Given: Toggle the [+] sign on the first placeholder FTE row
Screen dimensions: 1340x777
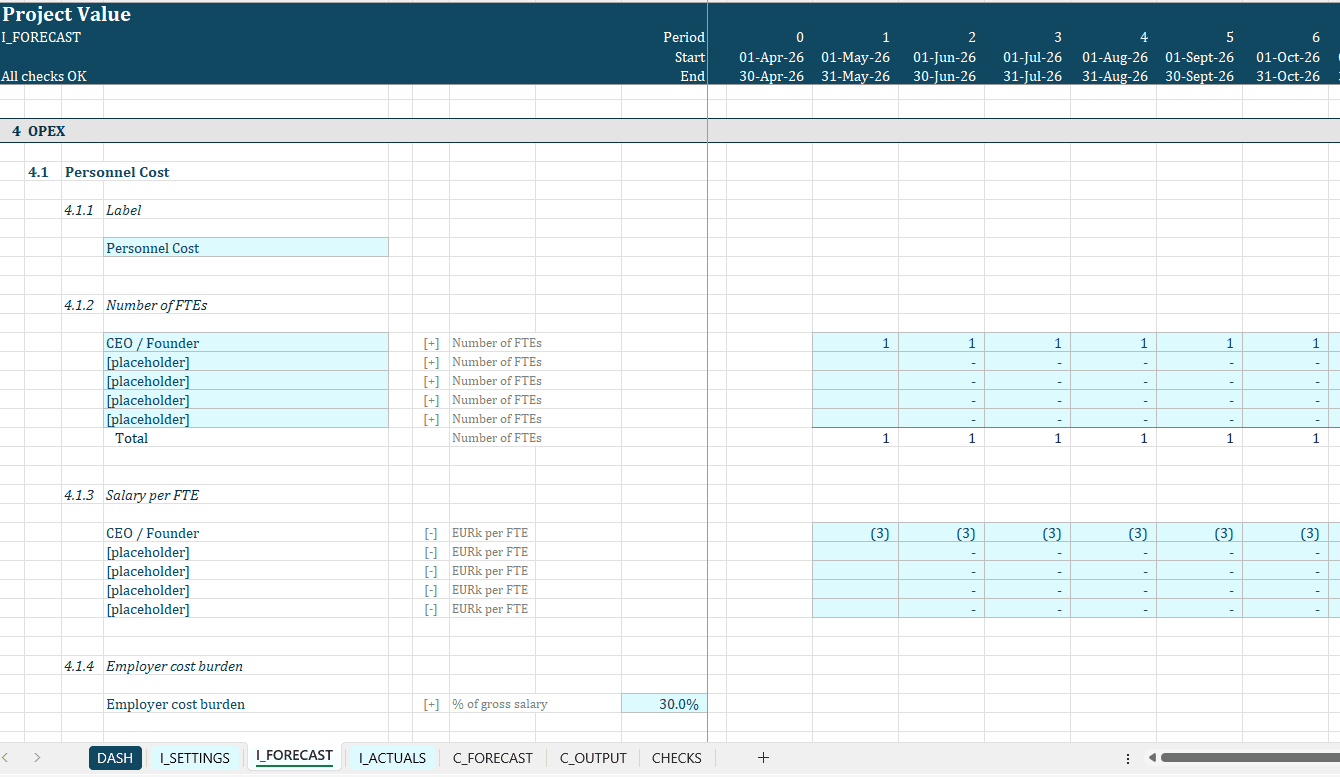Looking at the screenshot, I should [x=431, y=361].
